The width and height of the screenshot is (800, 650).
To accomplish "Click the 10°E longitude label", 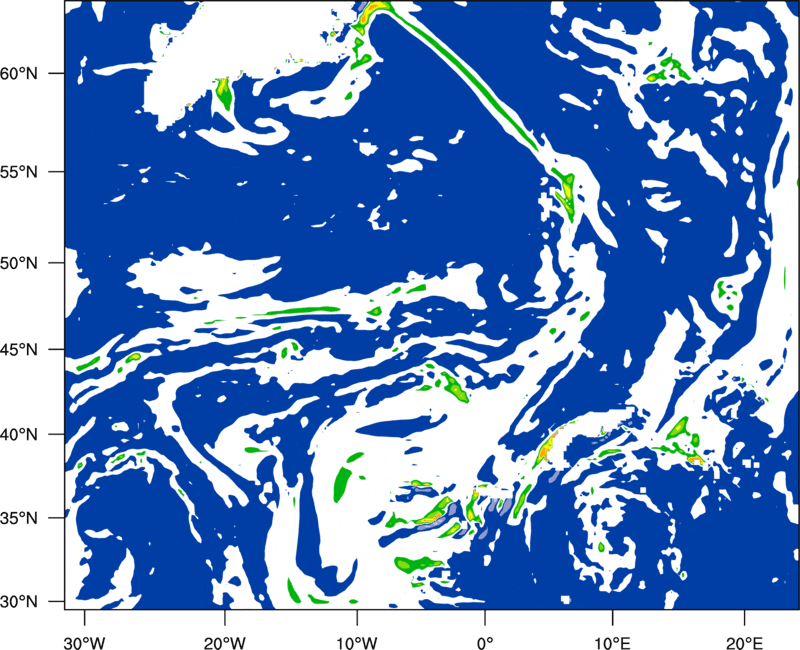I will point(612,643).
